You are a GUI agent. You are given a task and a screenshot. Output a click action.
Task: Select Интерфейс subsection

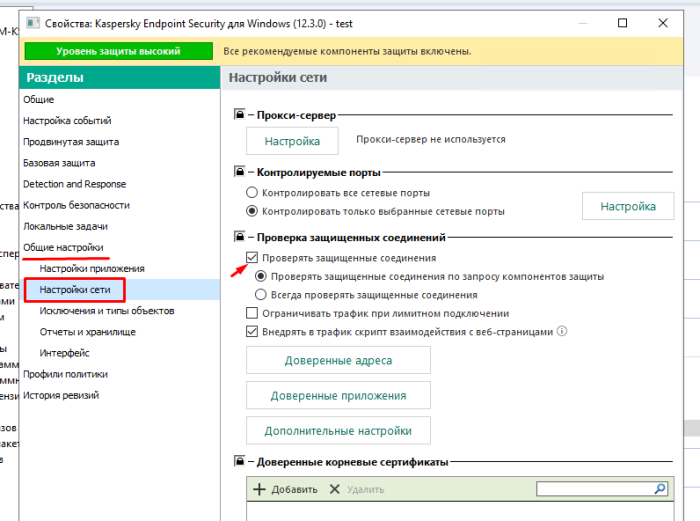coord(64,353)
